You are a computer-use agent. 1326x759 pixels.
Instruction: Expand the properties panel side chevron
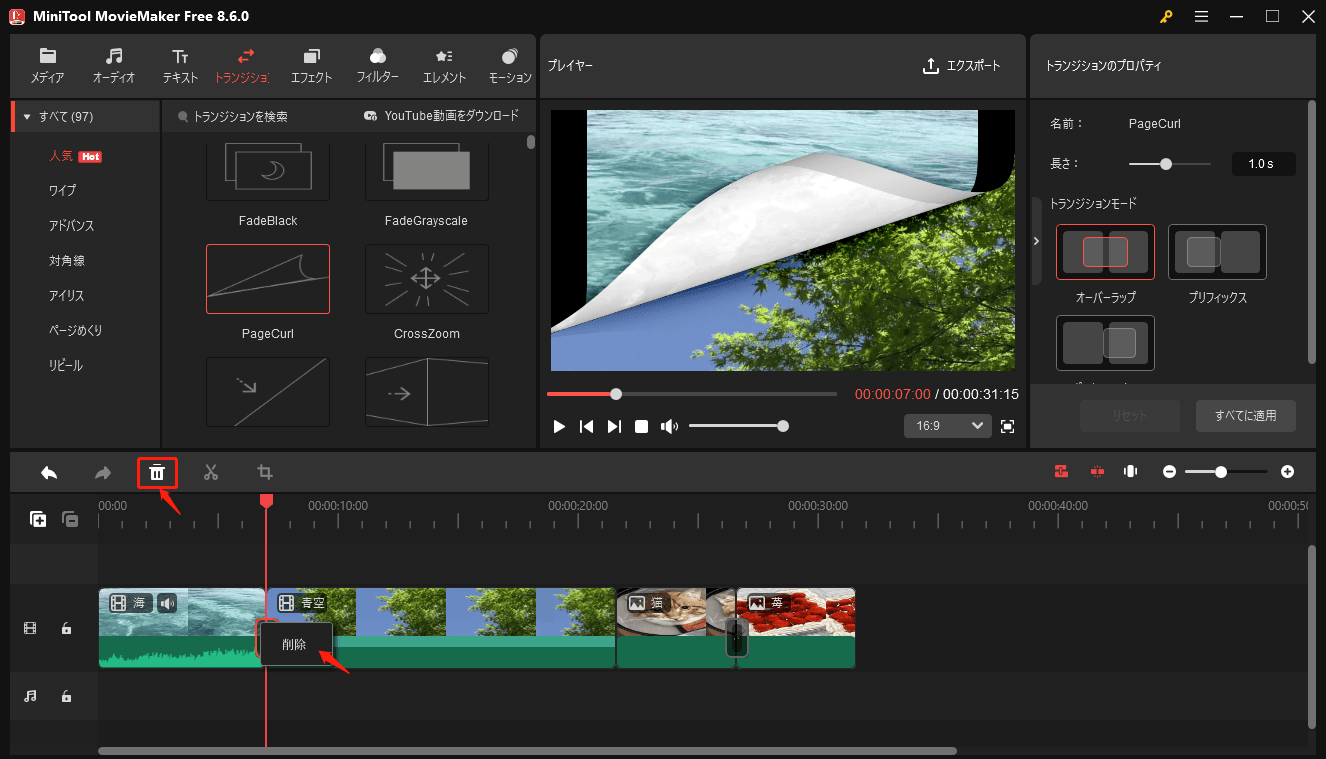1036,240
